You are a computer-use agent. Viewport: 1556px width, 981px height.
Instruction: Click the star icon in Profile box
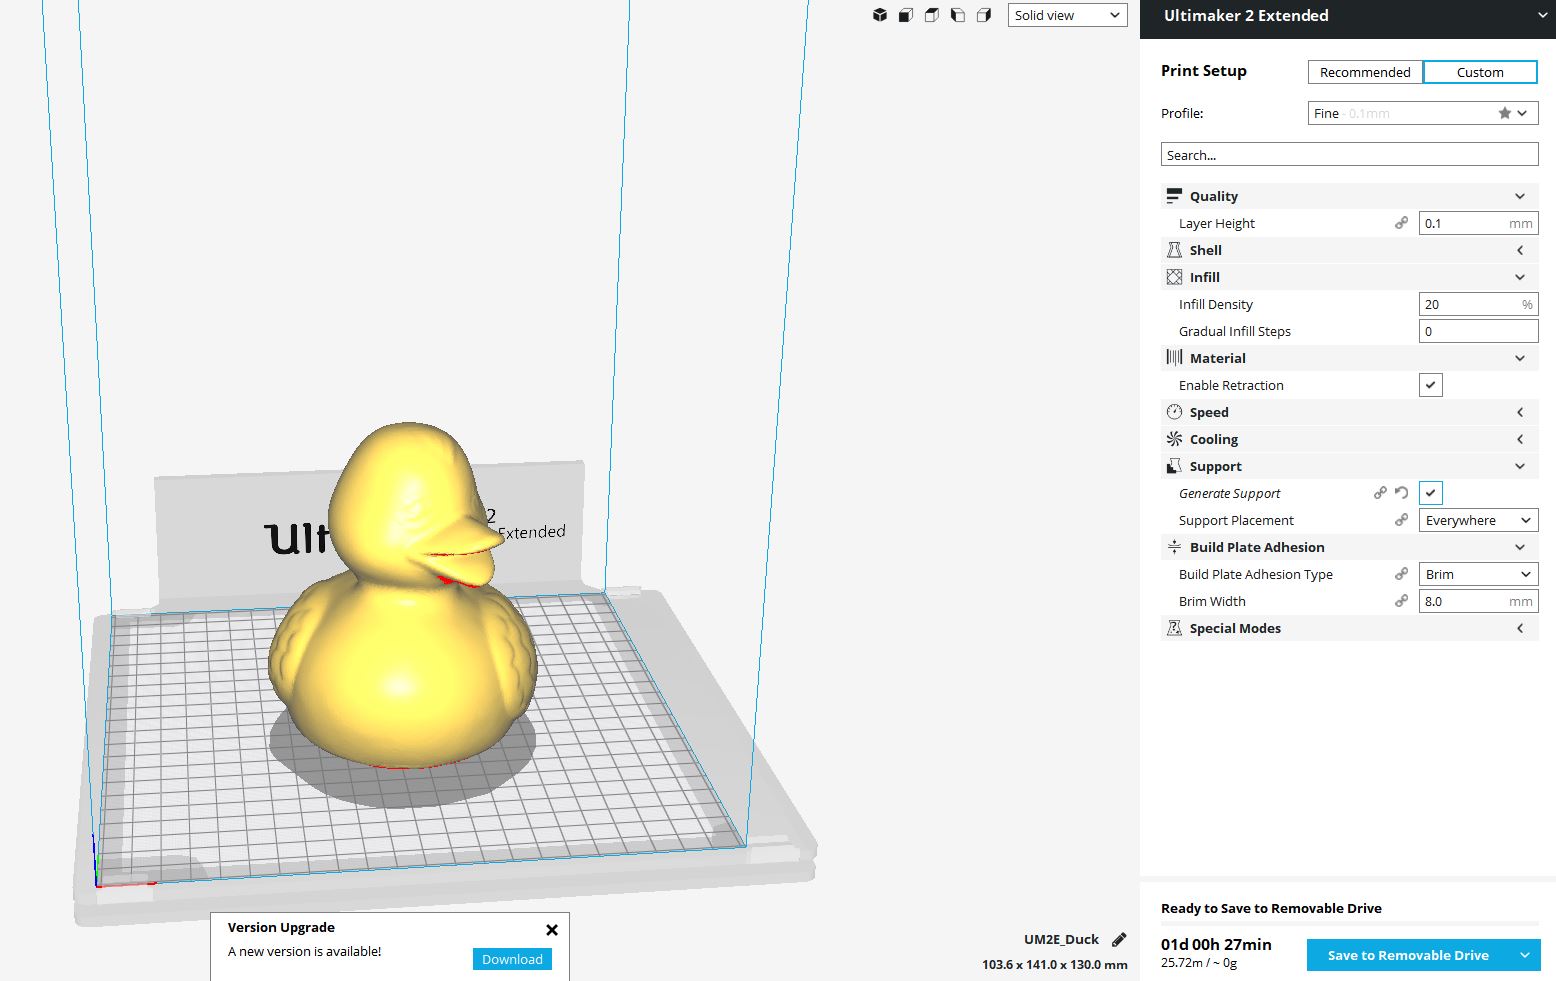(1504, 113)
